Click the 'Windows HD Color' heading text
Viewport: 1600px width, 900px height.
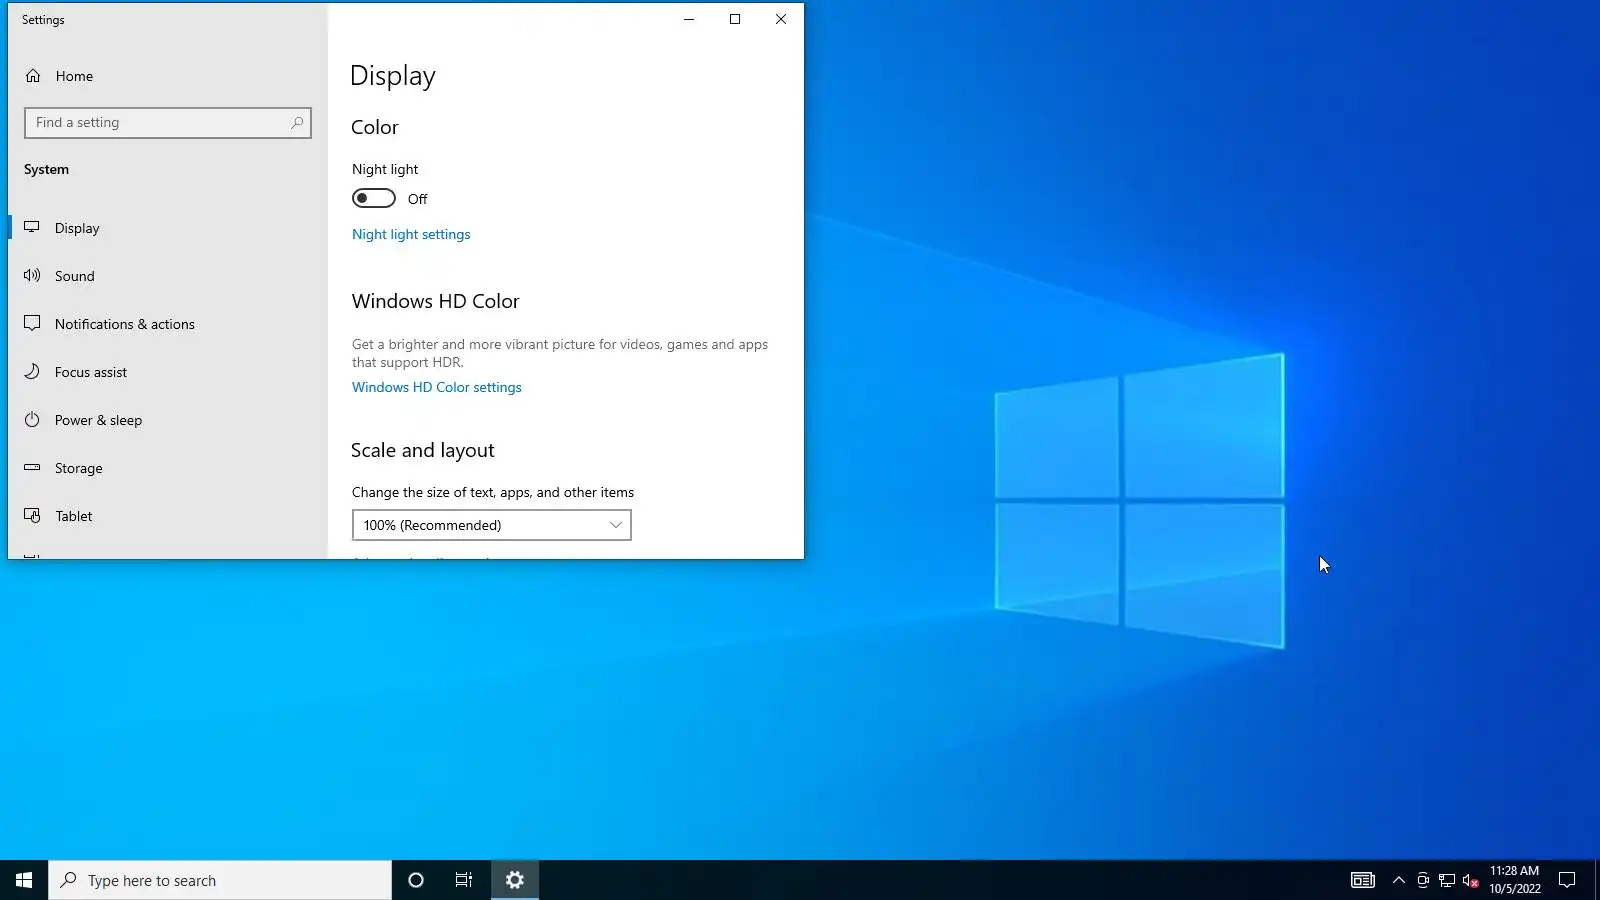coord(436,301)
